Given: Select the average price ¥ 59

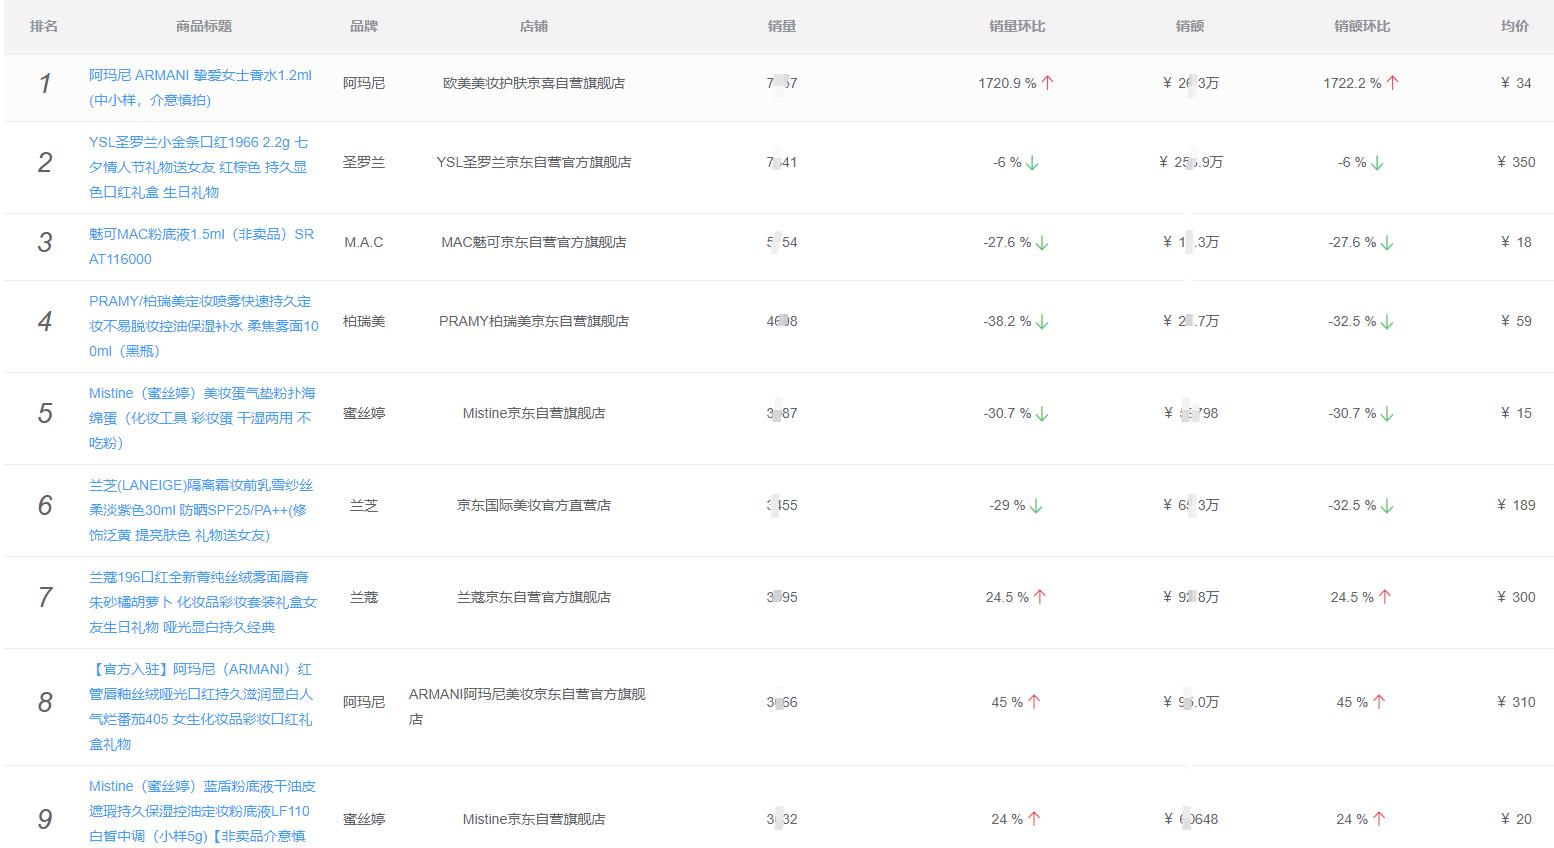Looking at the screenshot, I should [1516, 321].
